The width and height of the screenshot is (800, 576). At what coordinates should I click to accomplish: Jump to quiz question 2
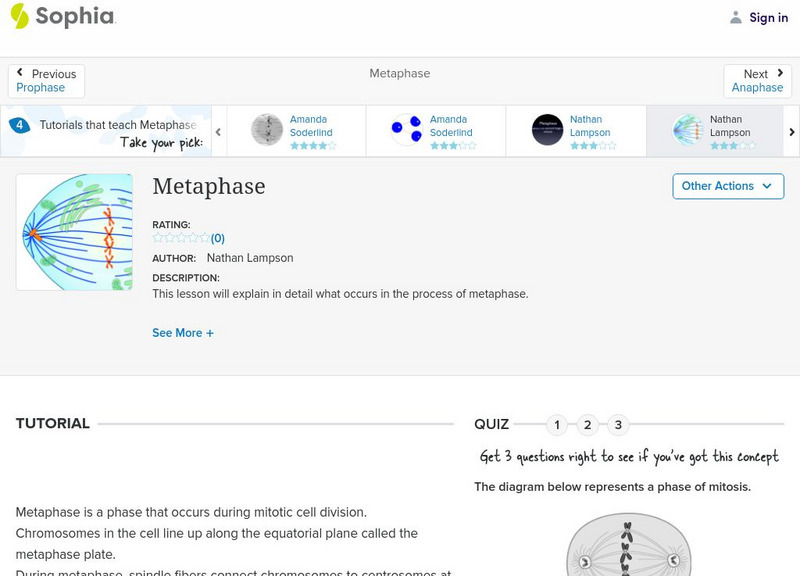coord(588,425)
